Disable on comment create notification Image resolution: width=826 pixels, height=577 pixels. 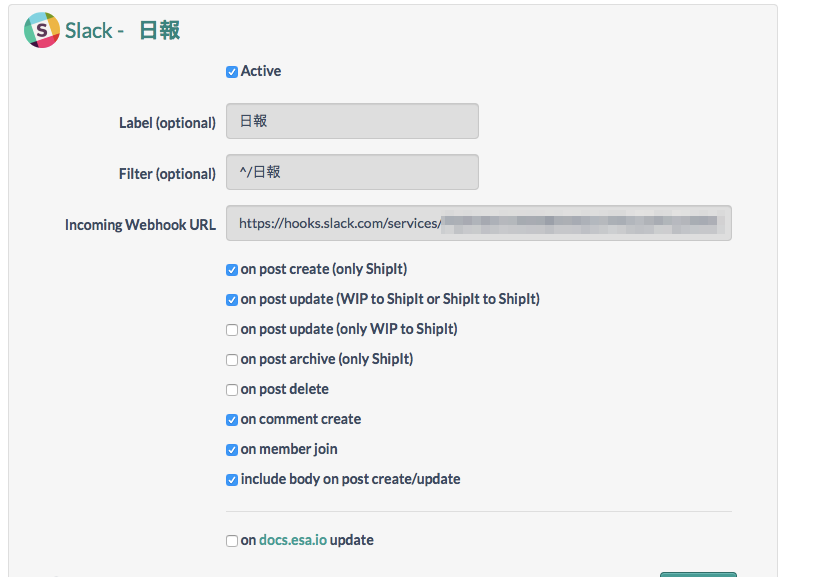(232, 420)
